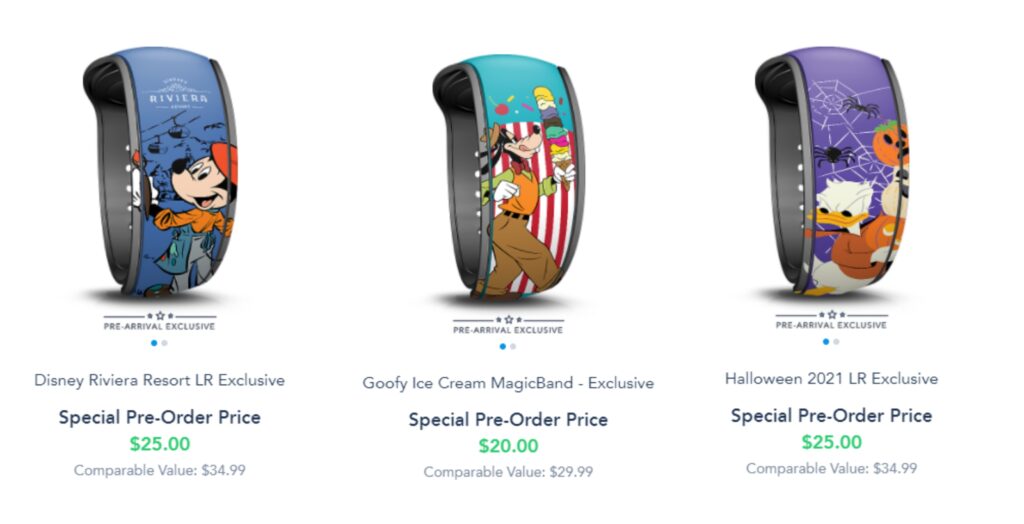Select first blue dot under Halloween MagicBand
Screen dimensions: 1024x524
[x=826, y=342]
